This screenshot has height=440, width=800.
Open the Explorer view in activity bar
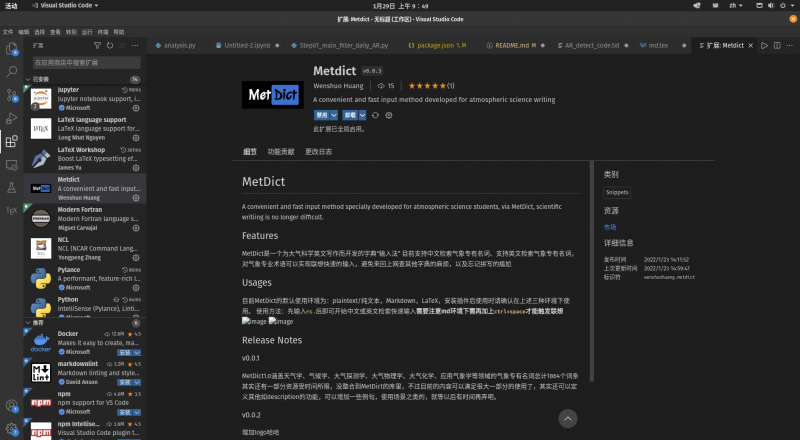[x=12, y=48]
